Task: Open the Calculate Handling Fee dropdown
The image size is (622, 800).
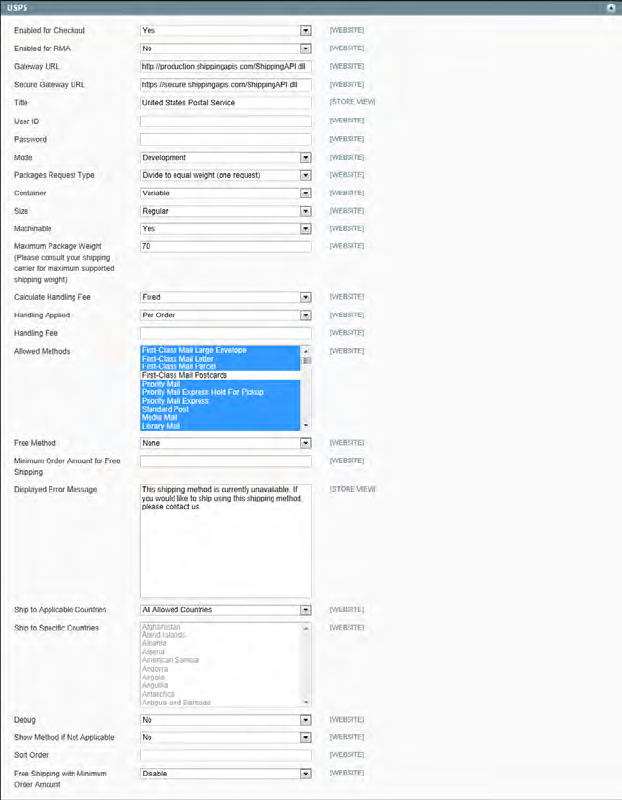Action: (x=226, y=297)
